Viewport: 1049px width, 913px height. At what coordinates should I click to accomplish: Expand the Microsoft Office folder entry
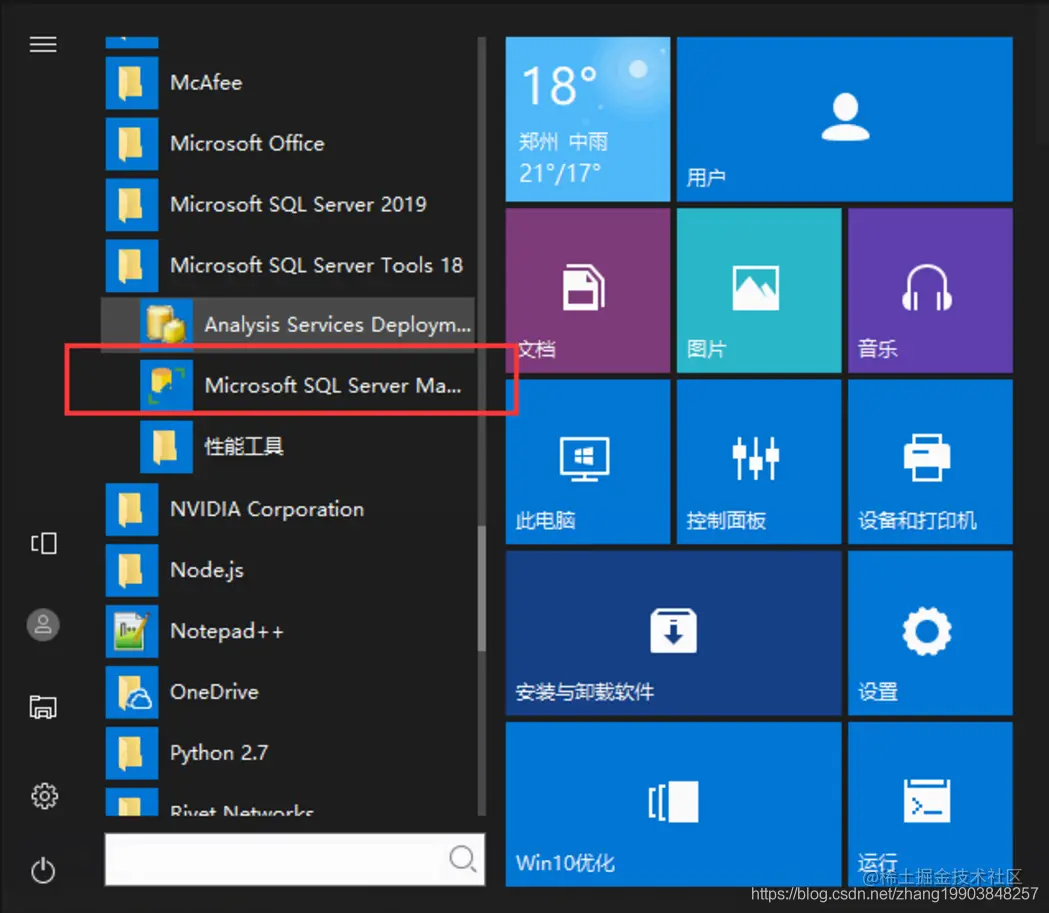coord(288,144)
